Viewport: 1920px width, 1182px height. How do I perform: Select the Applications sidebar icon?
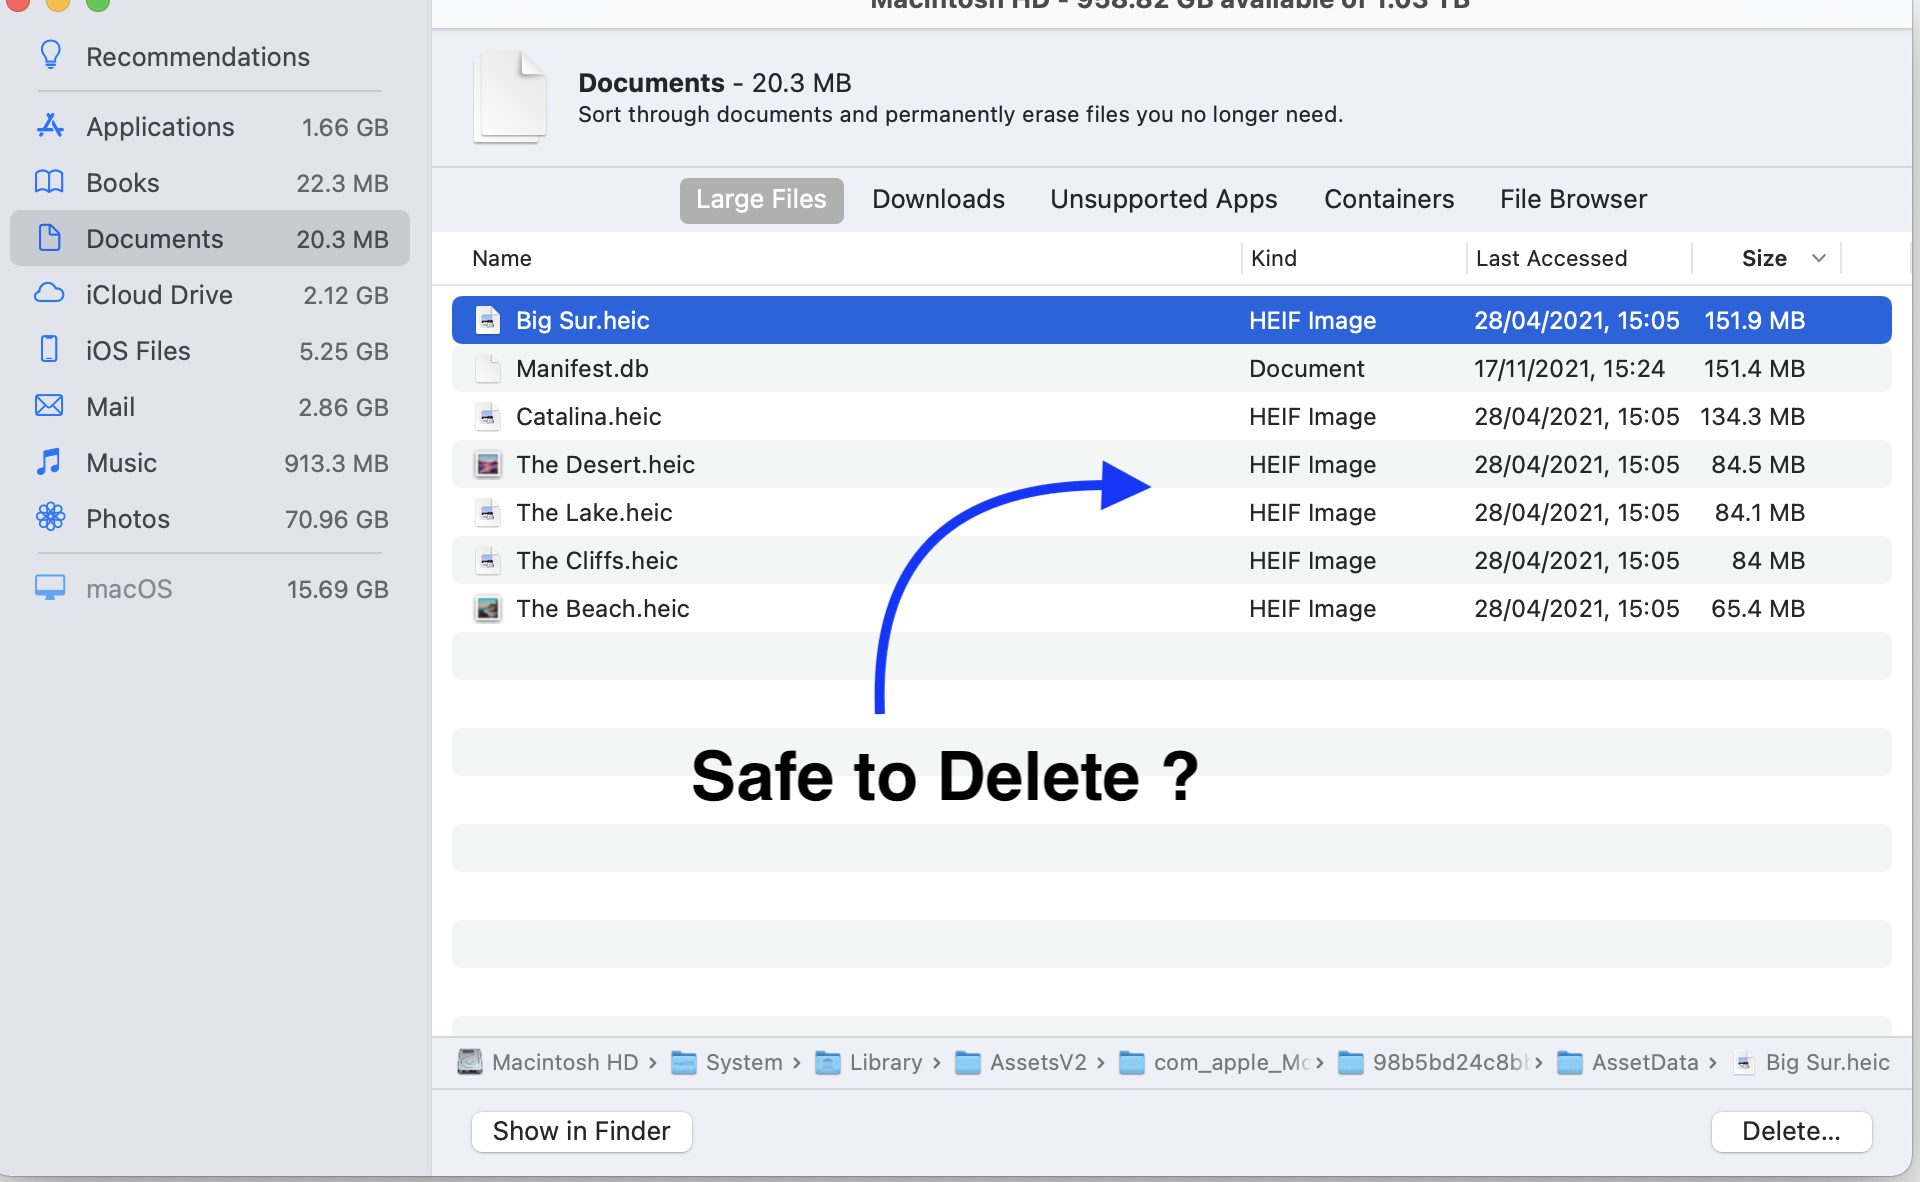tap(50, 126)
